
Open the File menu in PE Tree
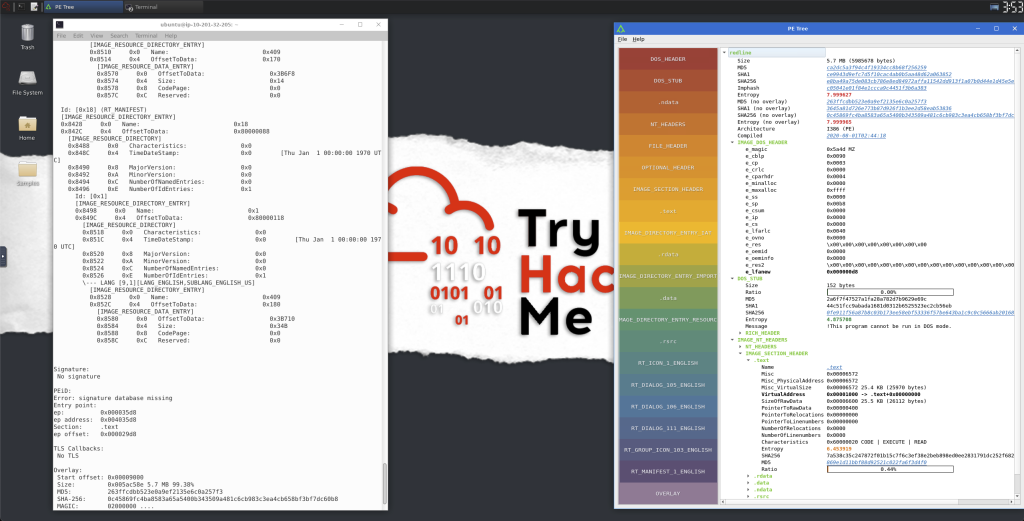622,39
